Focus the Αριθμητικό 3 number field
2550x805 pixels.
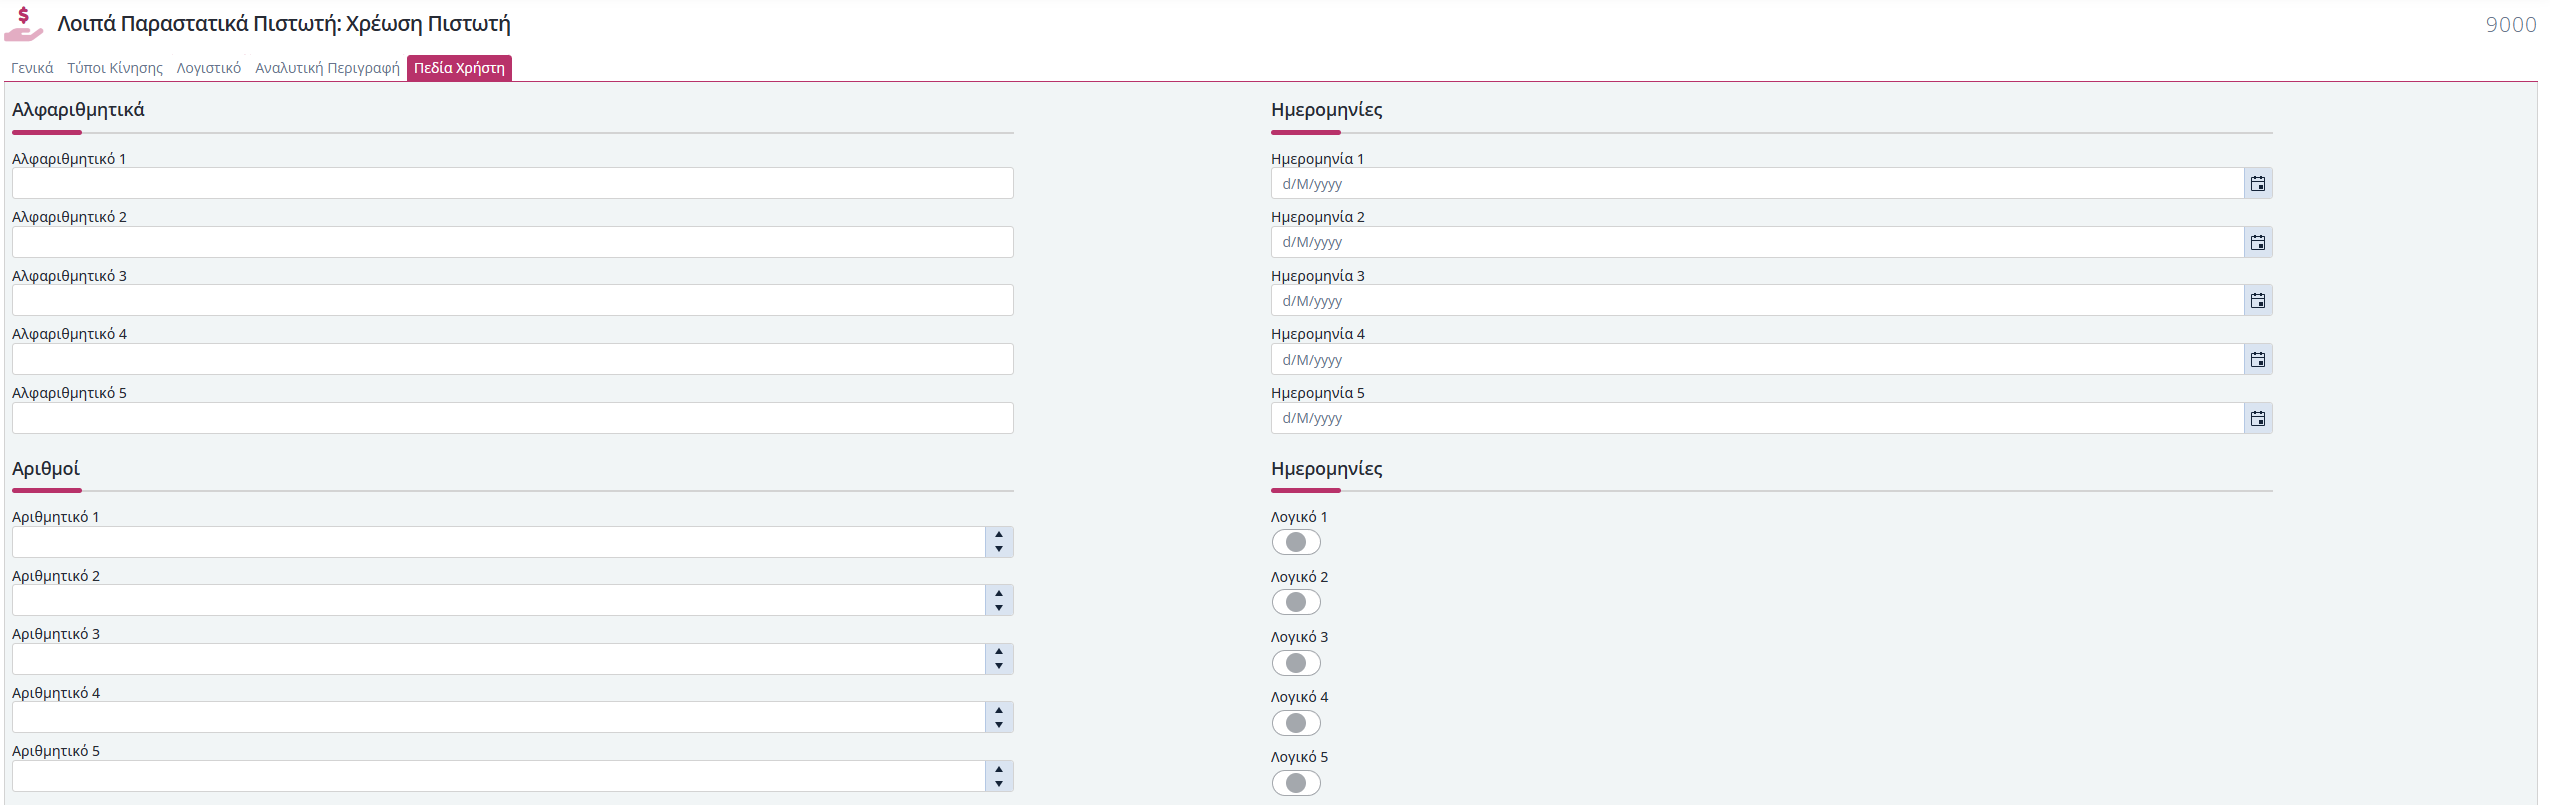(x=499, y=659)
